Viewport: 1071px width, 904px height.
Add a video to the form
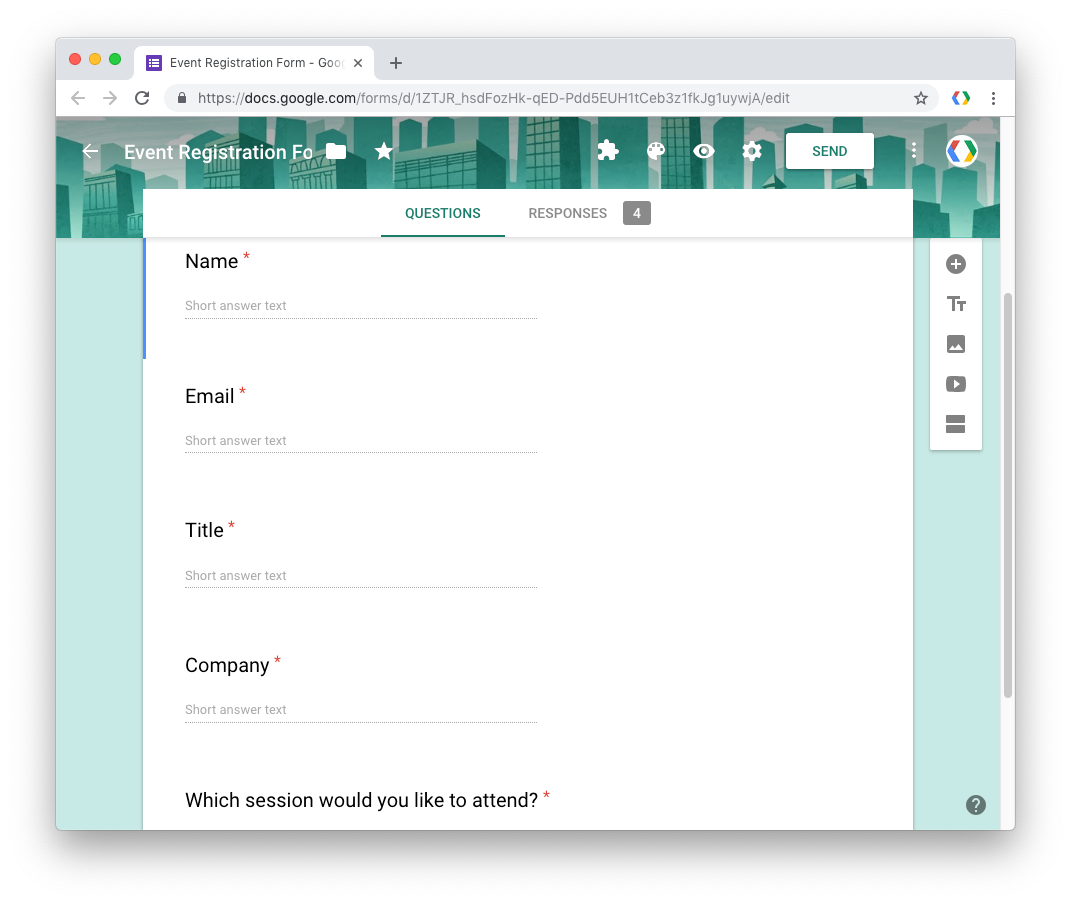click(x=955, y=383)
